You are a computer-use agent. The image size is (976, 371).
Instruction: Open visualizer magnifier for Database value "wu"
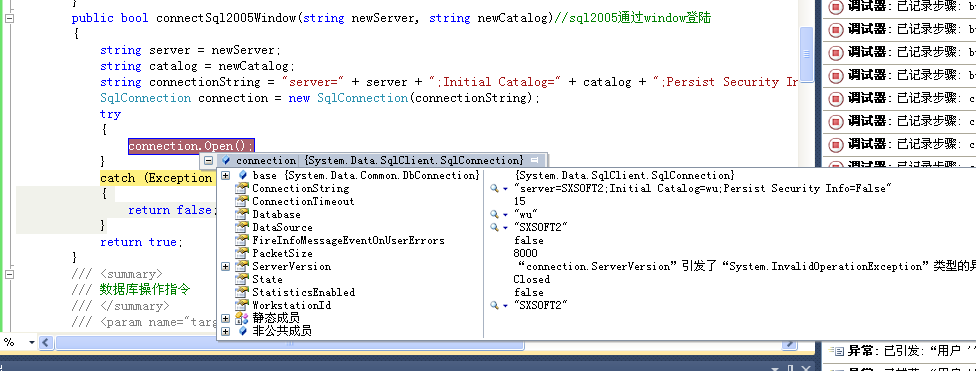[494, 215]
